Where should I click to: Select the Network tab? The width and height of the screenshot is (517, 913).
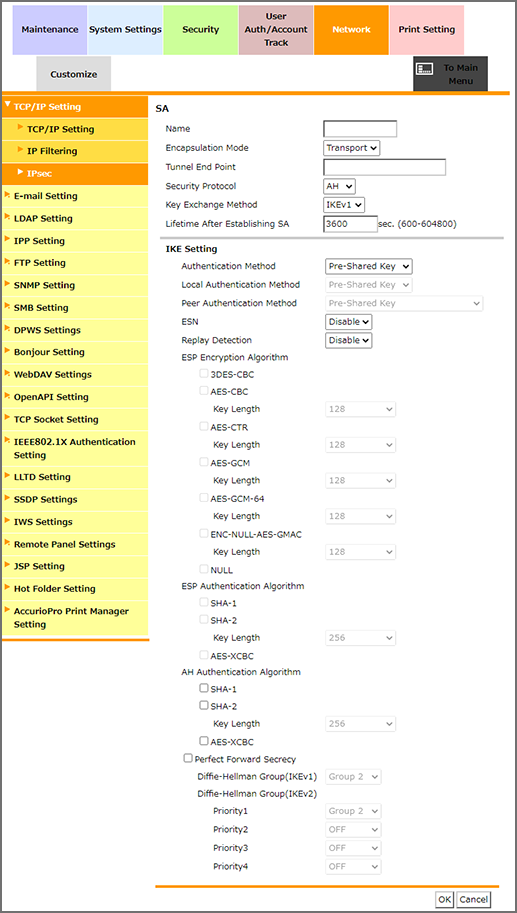pyautogui.click(x=351, y=30)
